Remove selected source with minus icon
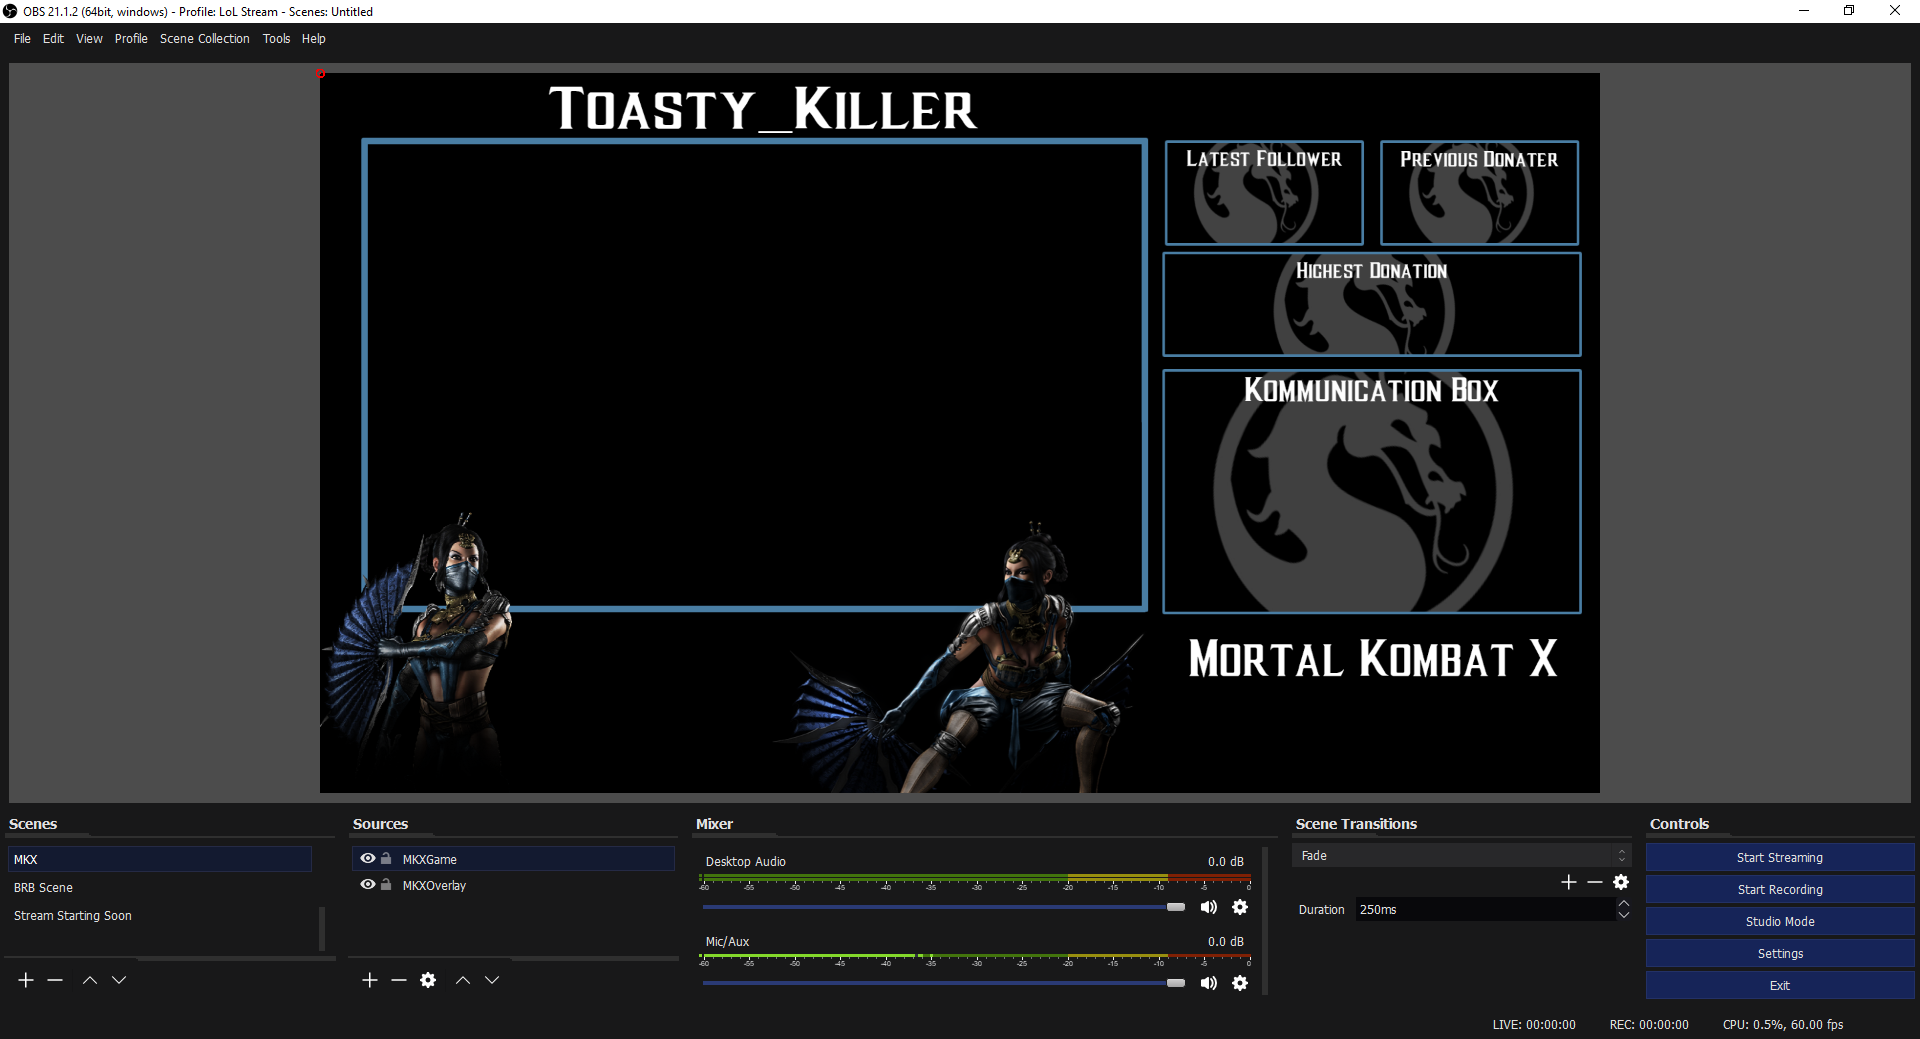1920x1039 pixels. (x=399, y=980)
